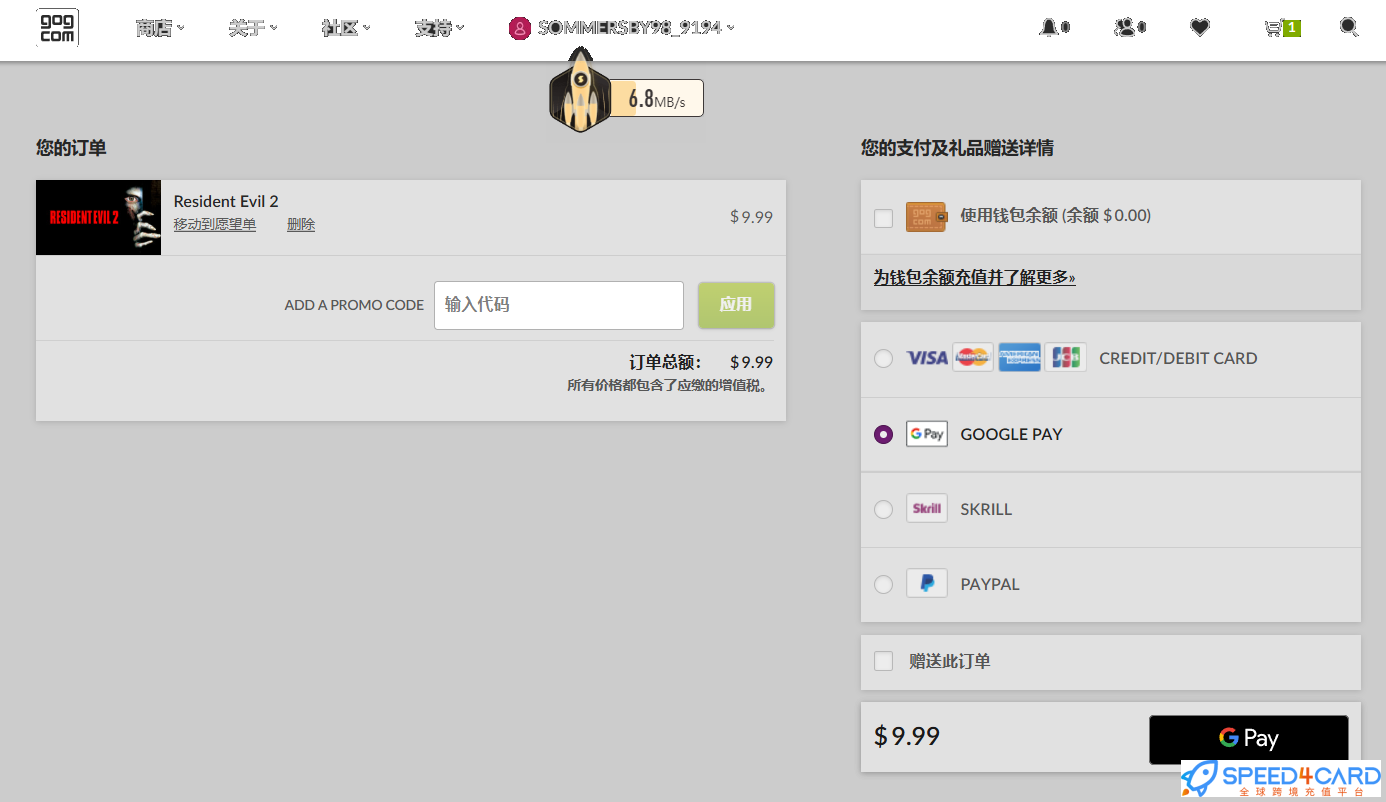
Task: Click the VAT notice 所有价格都包含了应缴的增值税
Action: coord(670,385)
